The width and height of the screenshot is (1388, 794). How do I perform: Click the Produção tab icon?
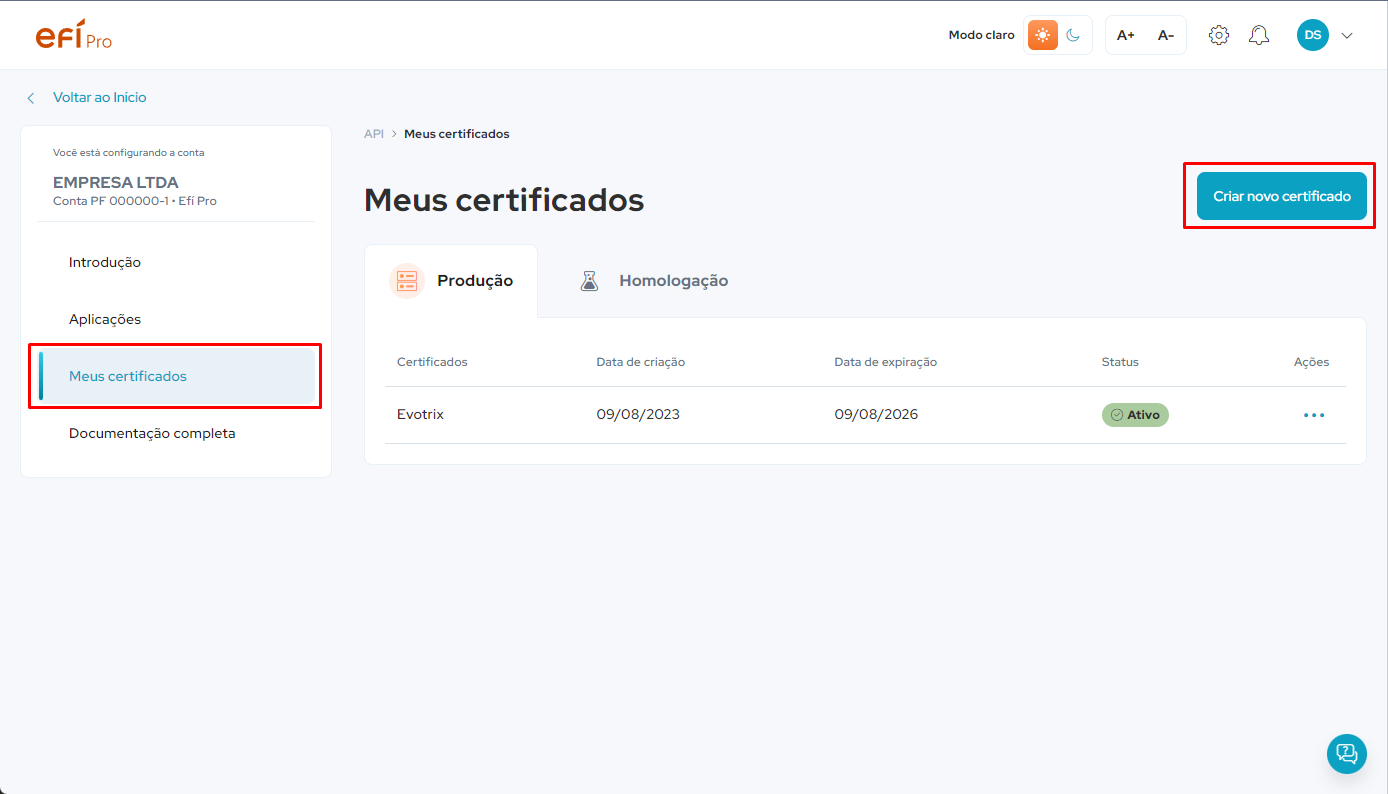pyautogui.click(x=407, y=280)
